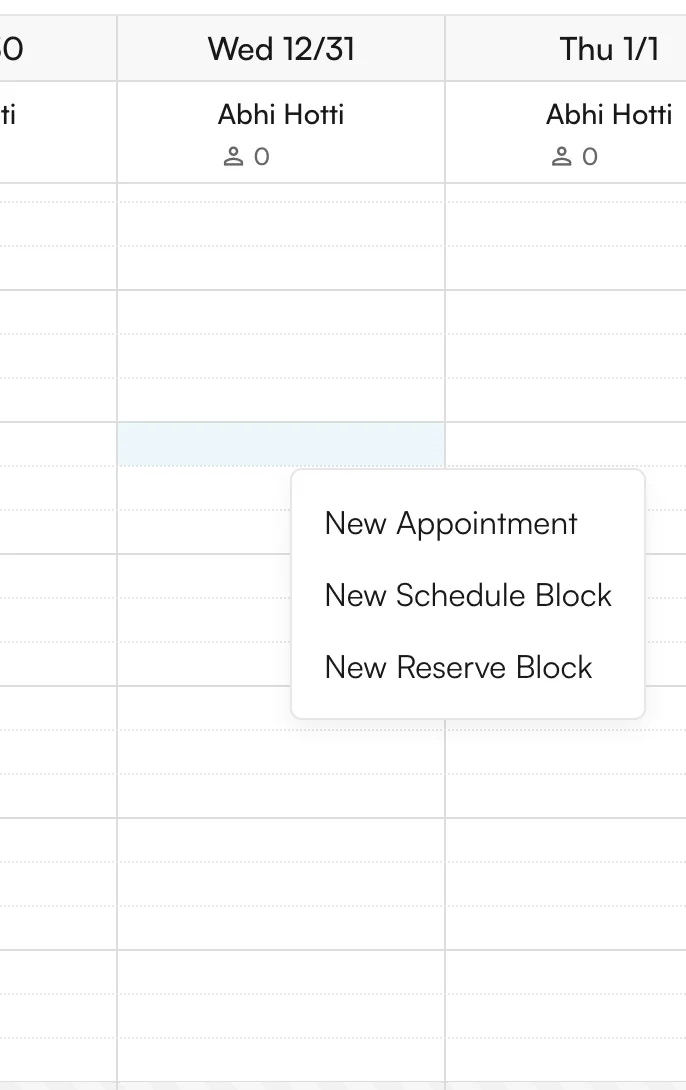Select New Schedule Block from the context menu

pos(467,595)
